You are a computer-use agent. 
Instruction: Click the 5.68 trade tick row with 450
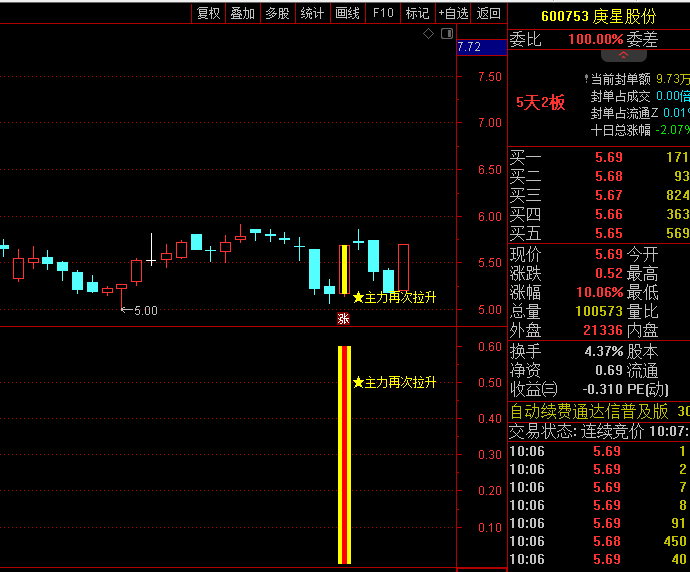tap(598, 541)
